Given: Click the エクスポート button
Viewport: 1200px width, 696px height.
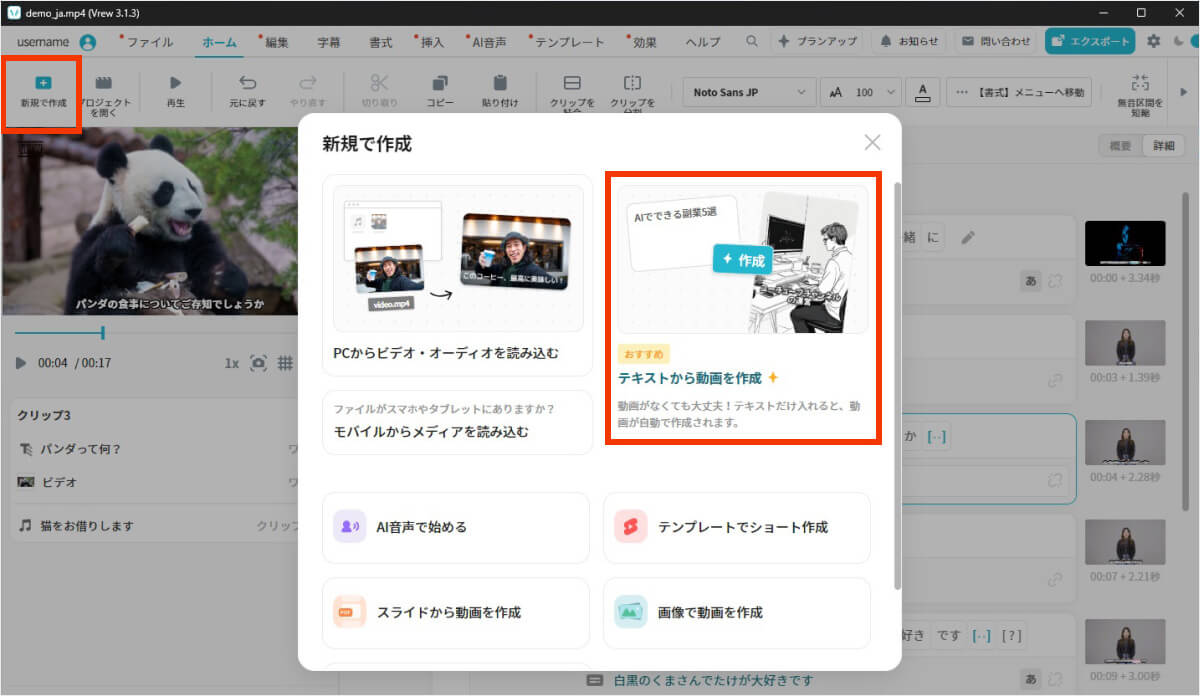Looking at the screenshot, I should (1090, 41).
